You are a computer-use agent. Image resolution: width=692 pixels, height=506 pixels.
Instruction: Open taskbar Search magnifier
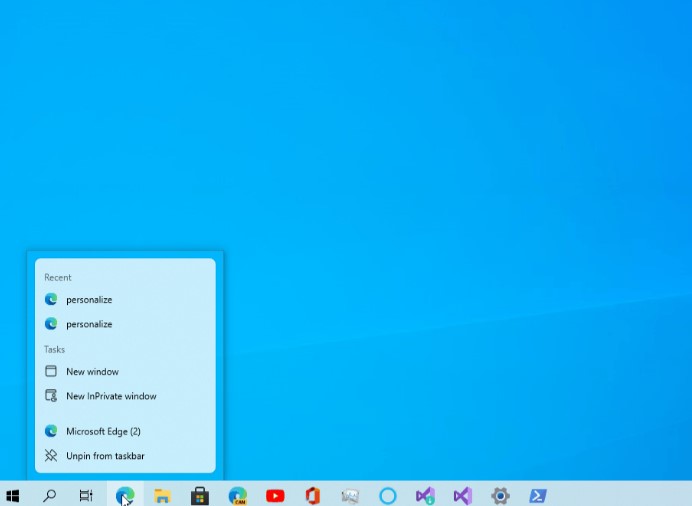pos(49,495)
